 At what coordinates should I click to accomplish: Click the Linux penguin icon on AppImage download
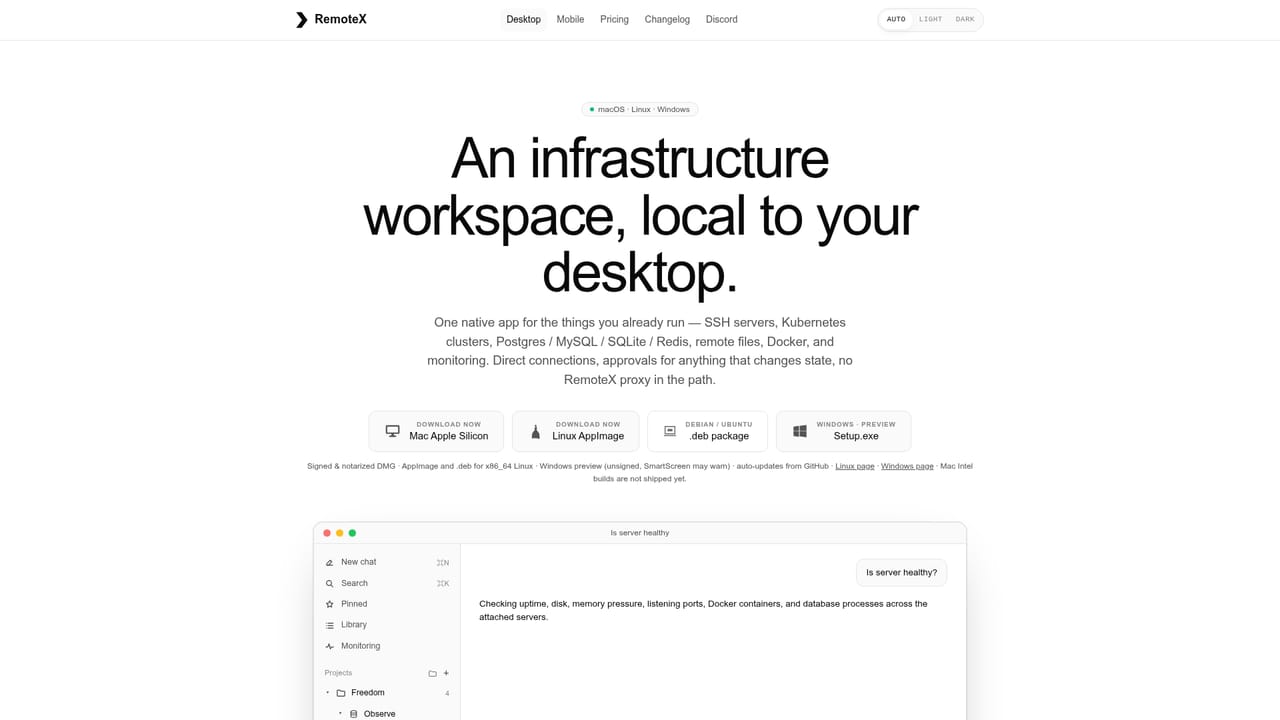535,431
